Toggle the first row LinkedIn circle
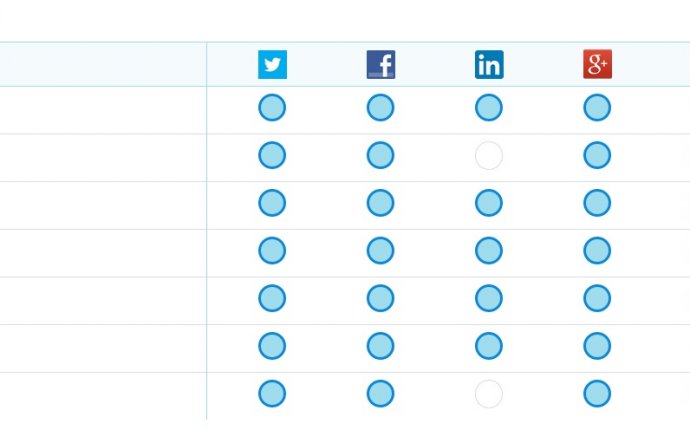690x430 pixels. [488, 107]
